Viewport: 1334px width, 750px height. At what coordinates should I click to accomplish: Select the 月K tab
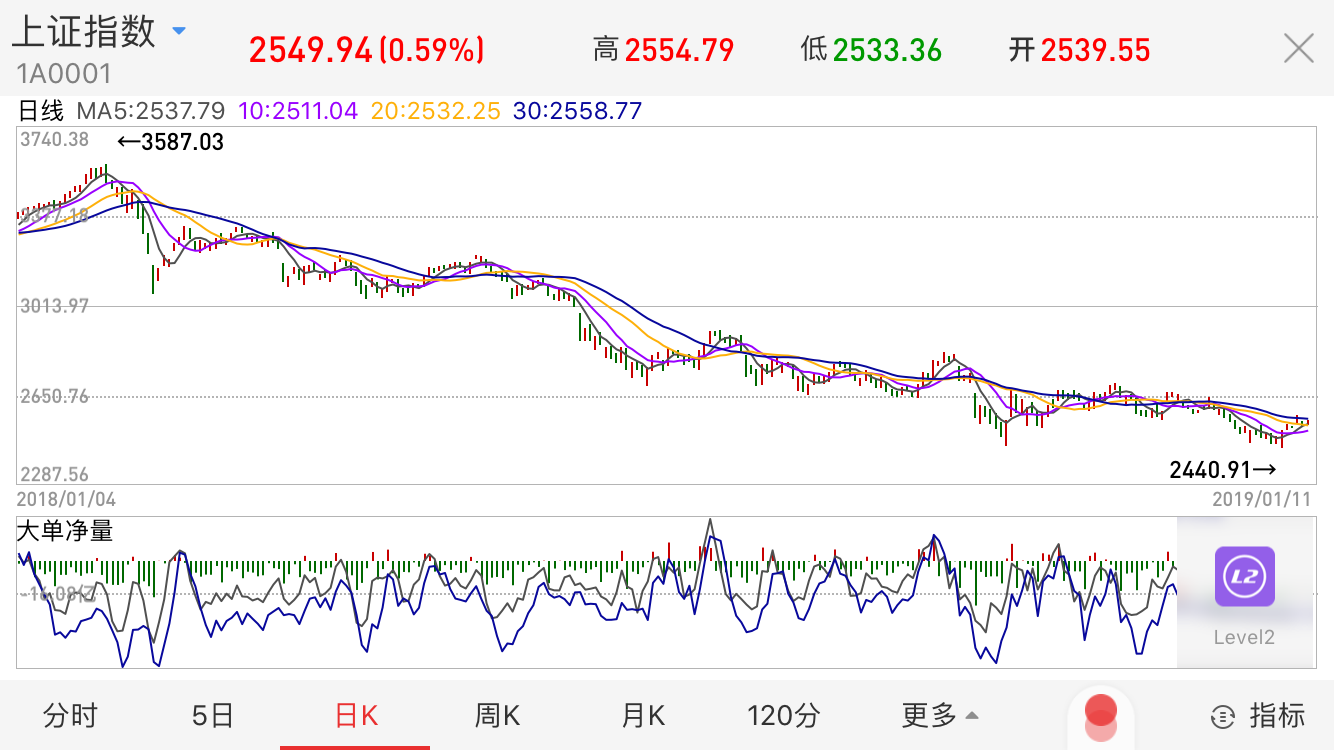[x=643, y=715]
